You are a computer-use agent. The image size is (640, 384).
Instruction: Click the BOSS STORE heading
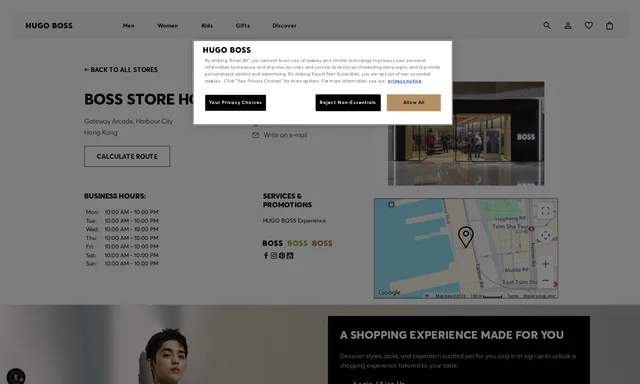point(139,99)
